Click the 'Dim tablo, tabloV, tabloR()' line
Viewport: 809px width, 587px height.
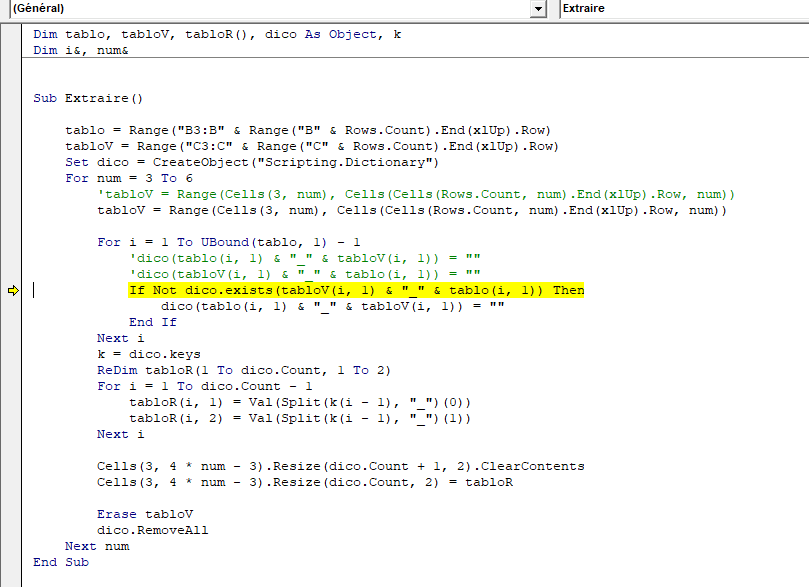[217, 35]
